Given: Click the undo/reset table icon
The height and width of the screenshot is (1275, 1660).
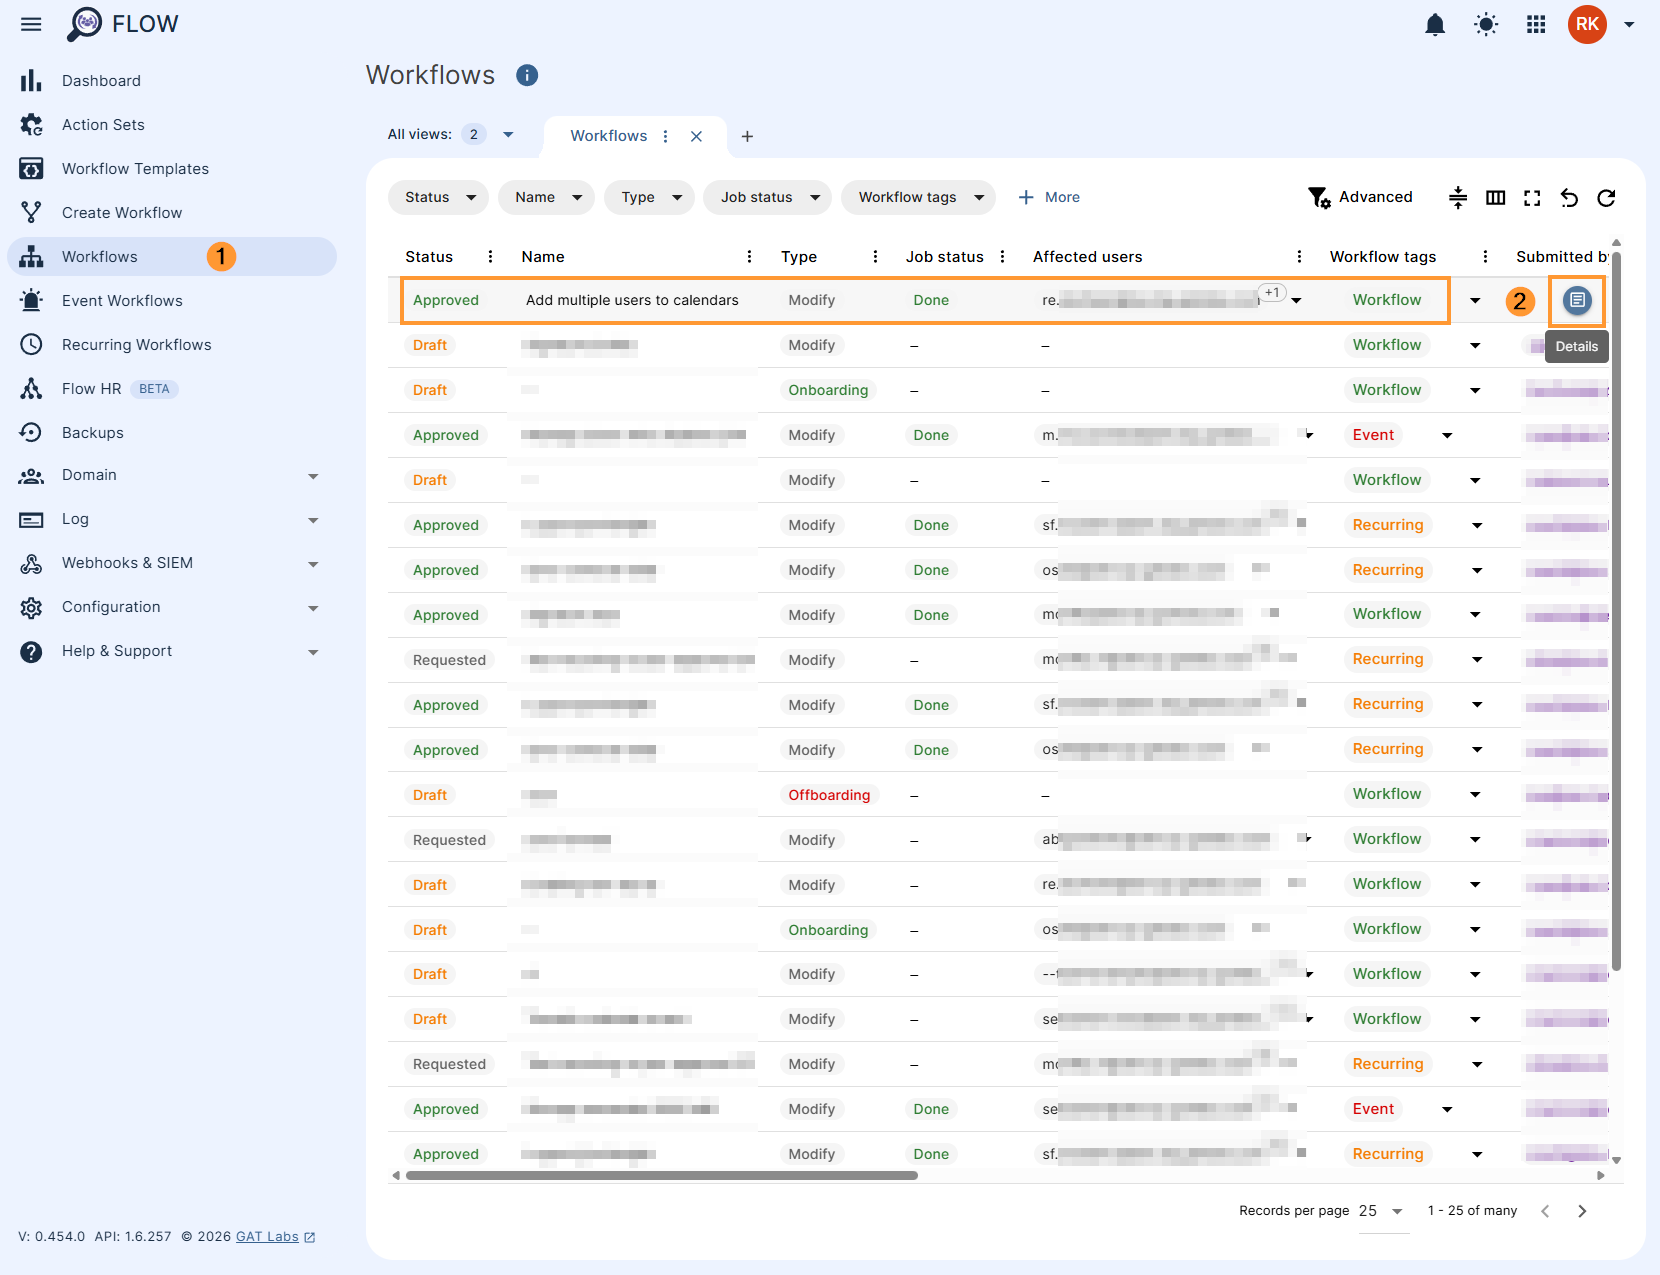Looking at the screenshot, I should [1569, 198].
